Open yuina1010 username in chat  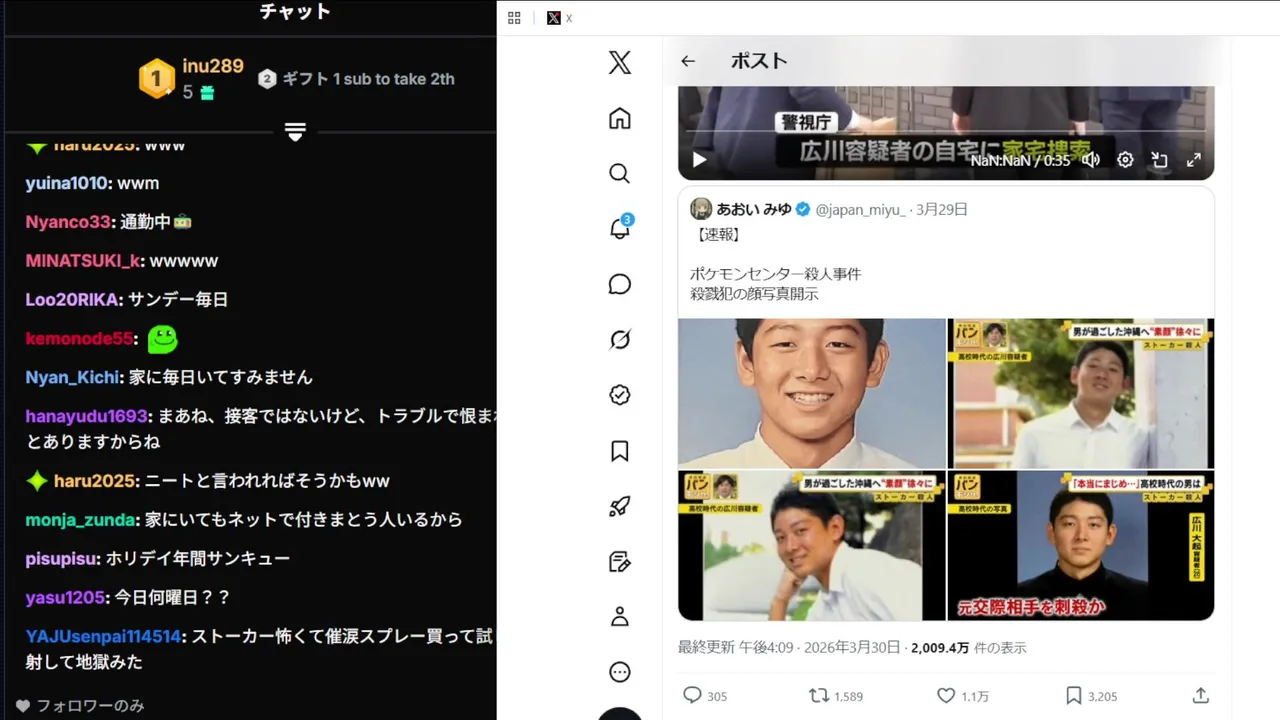(66, 183)
